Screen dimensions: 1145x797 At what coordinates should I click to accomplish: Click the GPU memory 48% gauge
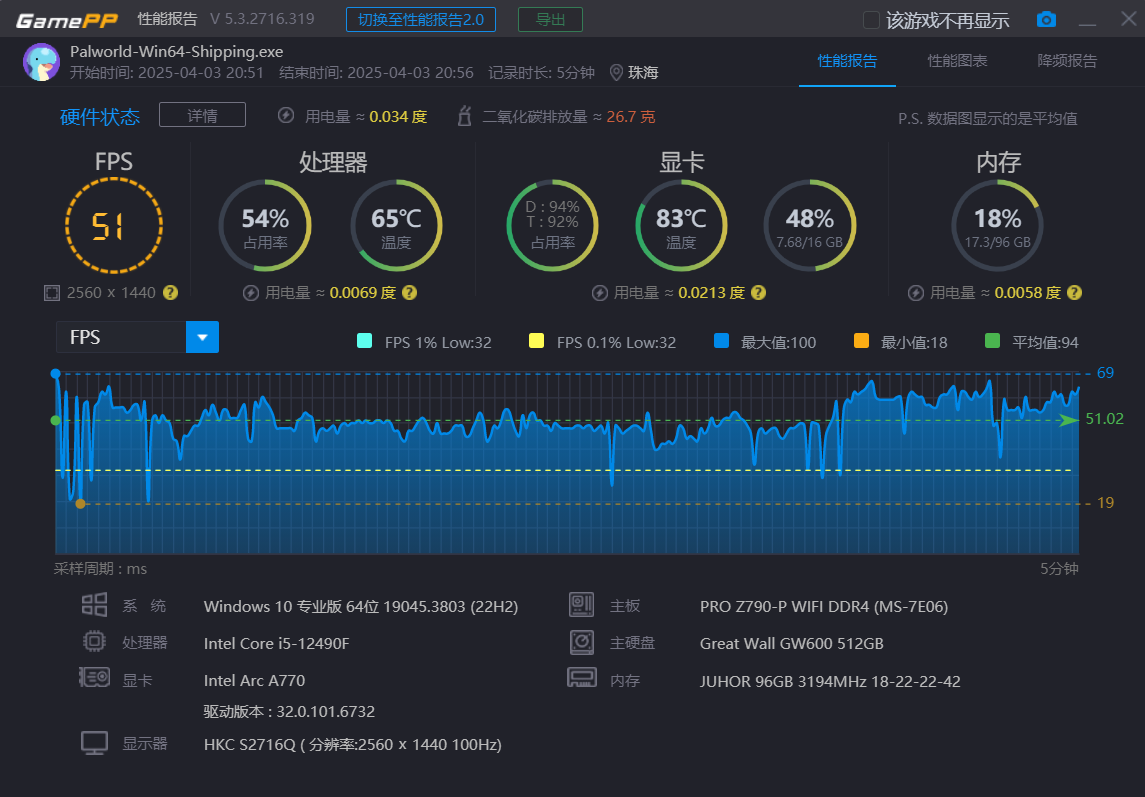point(810,225)
